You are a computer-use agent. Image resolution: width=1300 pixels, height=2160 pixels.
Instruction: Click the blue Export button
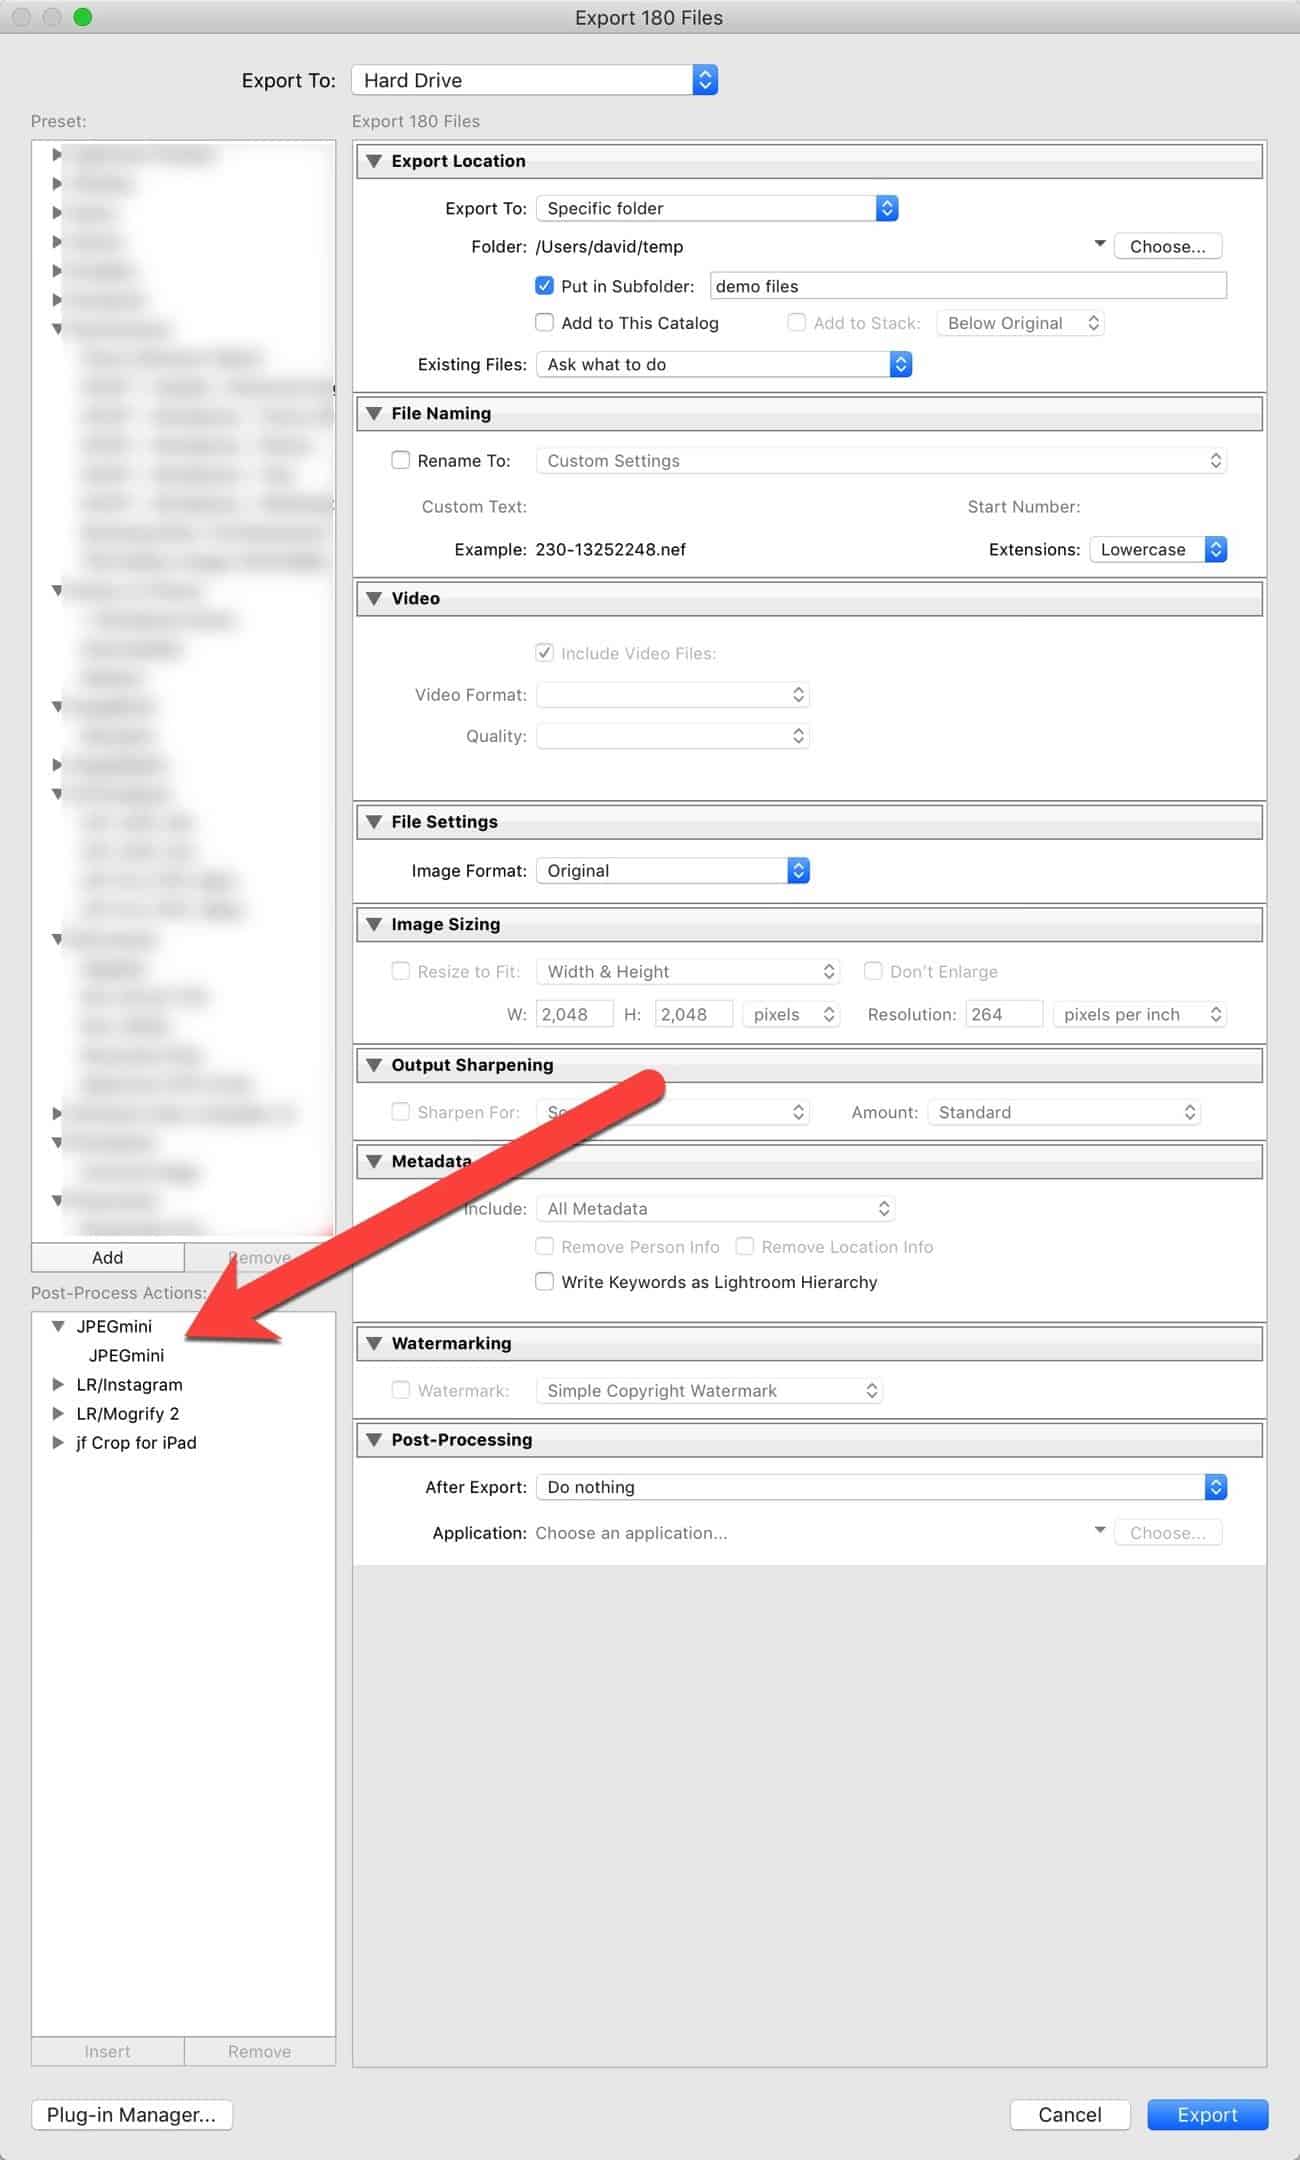pyautogui.click(x=1208, y=2115)
